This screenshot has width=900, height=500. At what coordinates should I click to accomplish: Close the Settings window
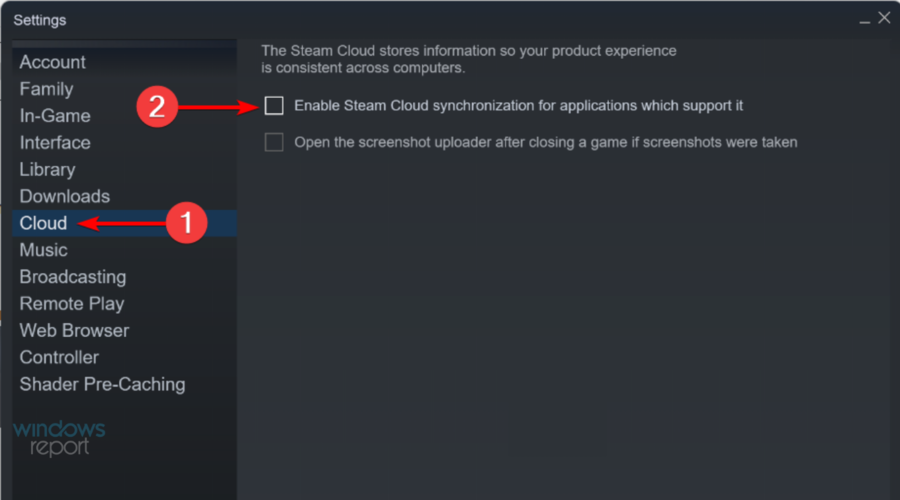point(885,18)
